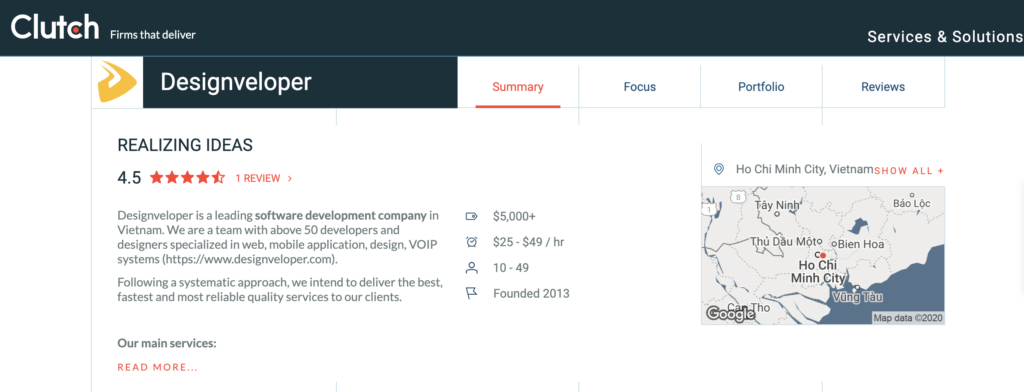1024x392 pixels.
Task: Click the 'Thủ Dầu Một' map label
Action: click(782, 241)
